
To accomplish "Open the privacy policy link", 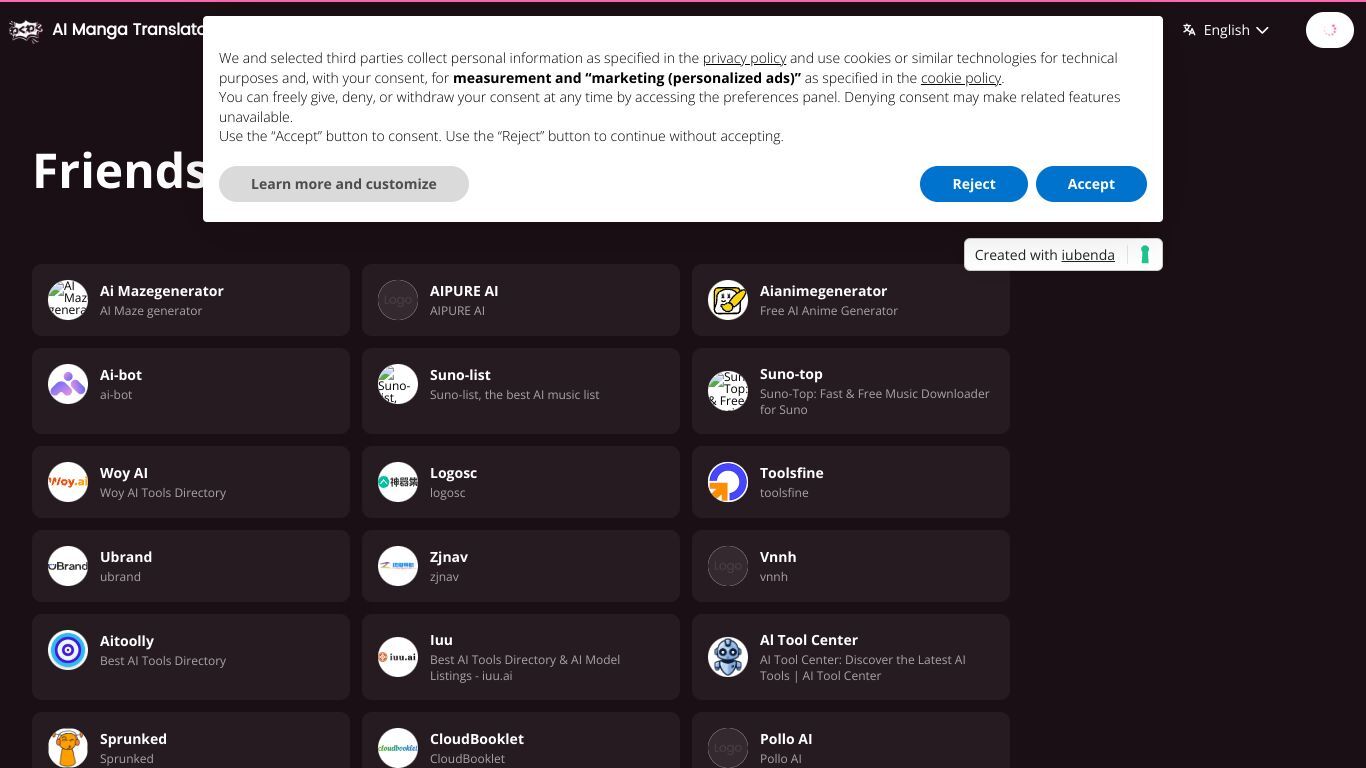I will [744, 58].
